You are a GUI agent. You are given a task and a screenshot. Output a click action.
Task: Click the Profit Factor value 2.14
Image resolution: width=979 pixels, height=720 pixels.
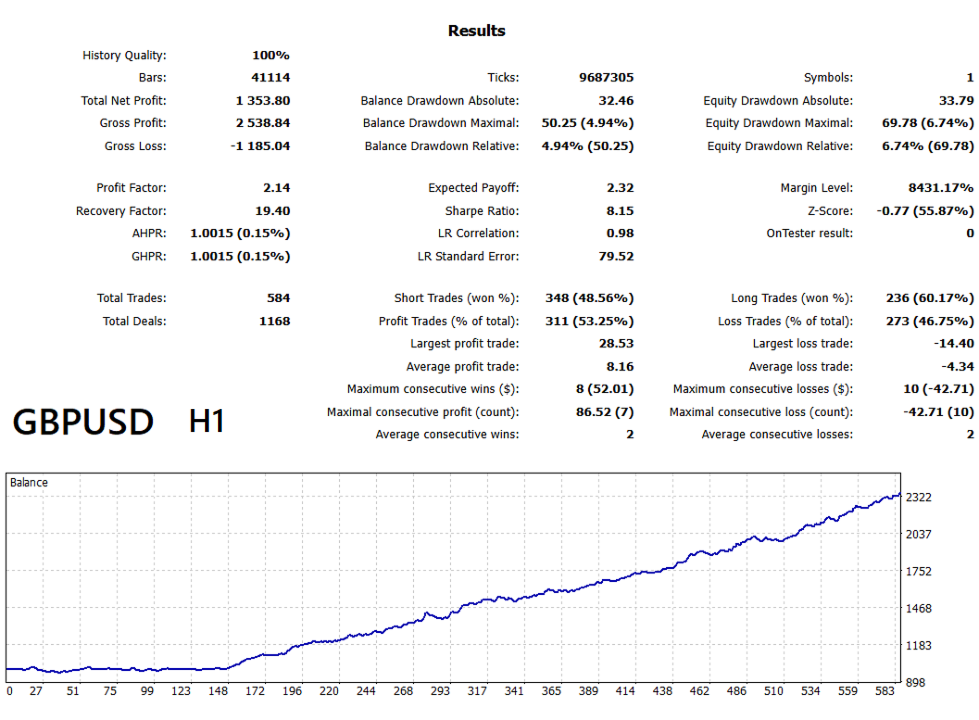point(277,188)
